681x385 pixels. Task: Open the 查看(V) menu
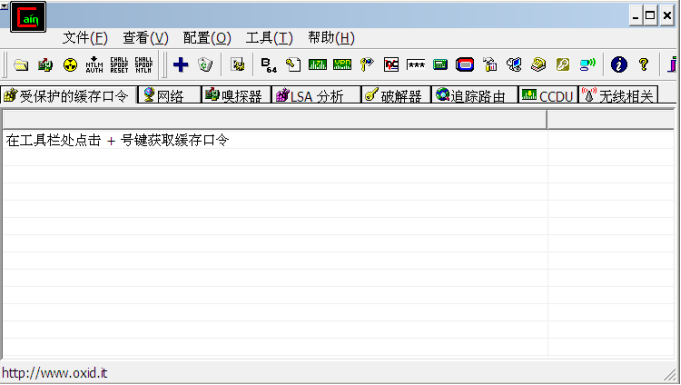(x=145, y=38)
